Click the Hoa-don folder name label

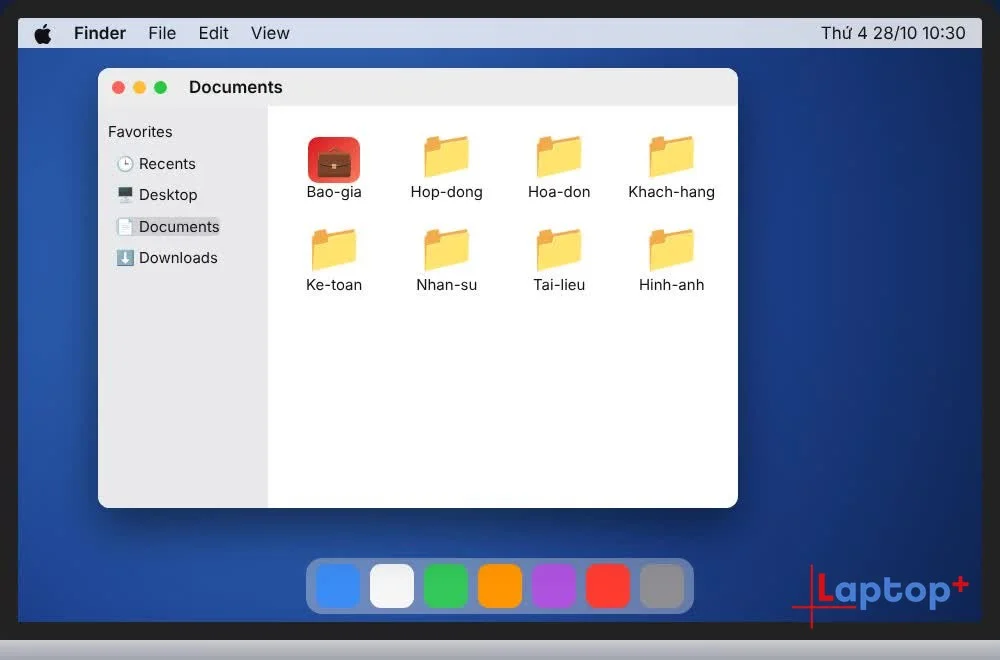point(559,192)
